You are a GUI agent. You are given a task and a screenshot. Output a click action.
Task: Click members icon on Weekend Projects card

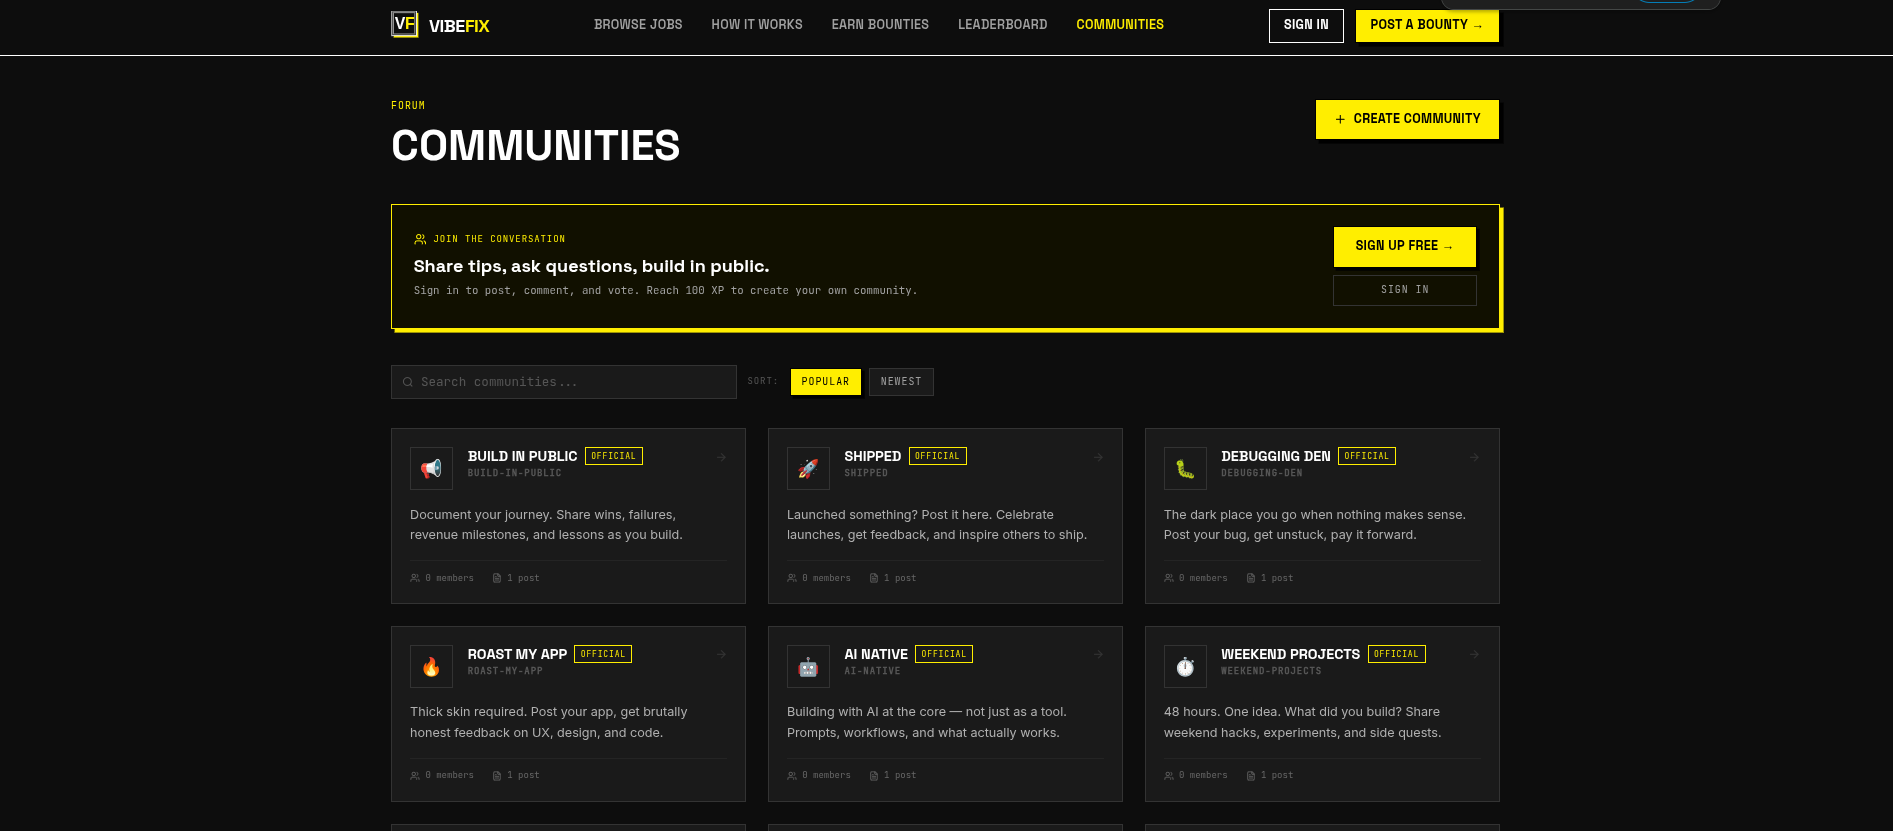[x=1169, y=775]
